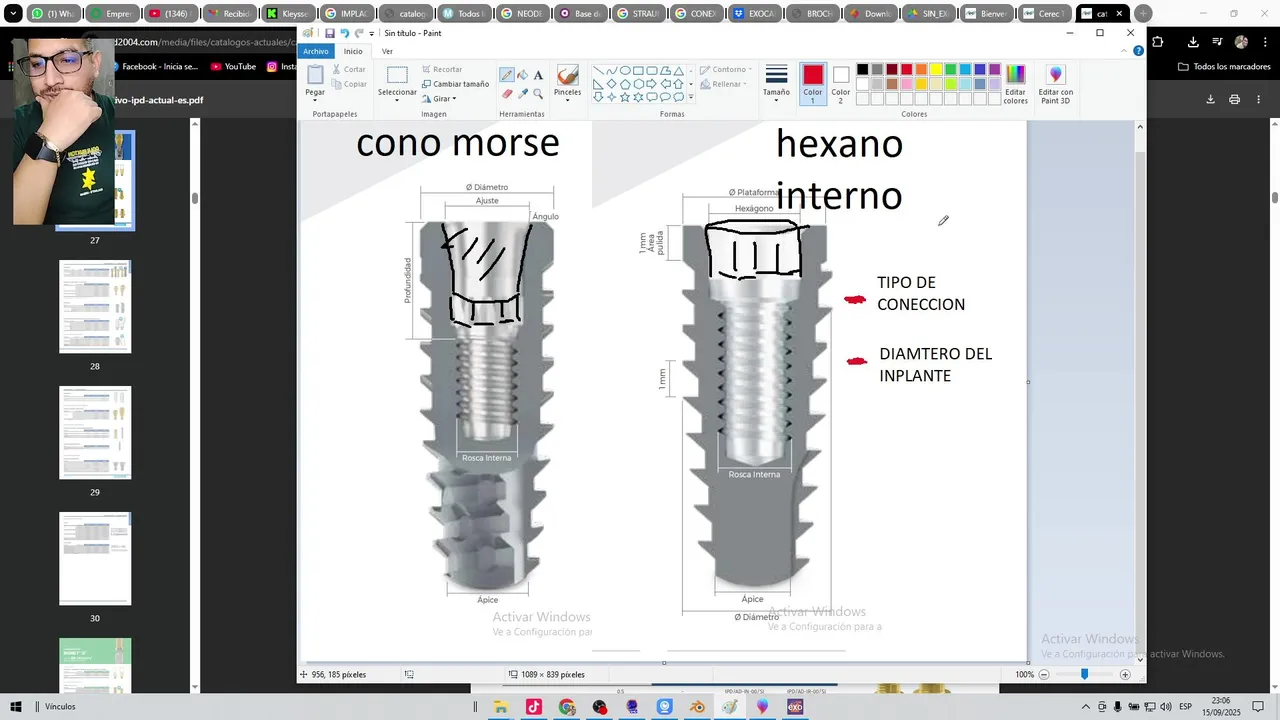Switch to the Inicio ribbon tab
Viewport: 1280px width, 720px height.
click(353, 51)
